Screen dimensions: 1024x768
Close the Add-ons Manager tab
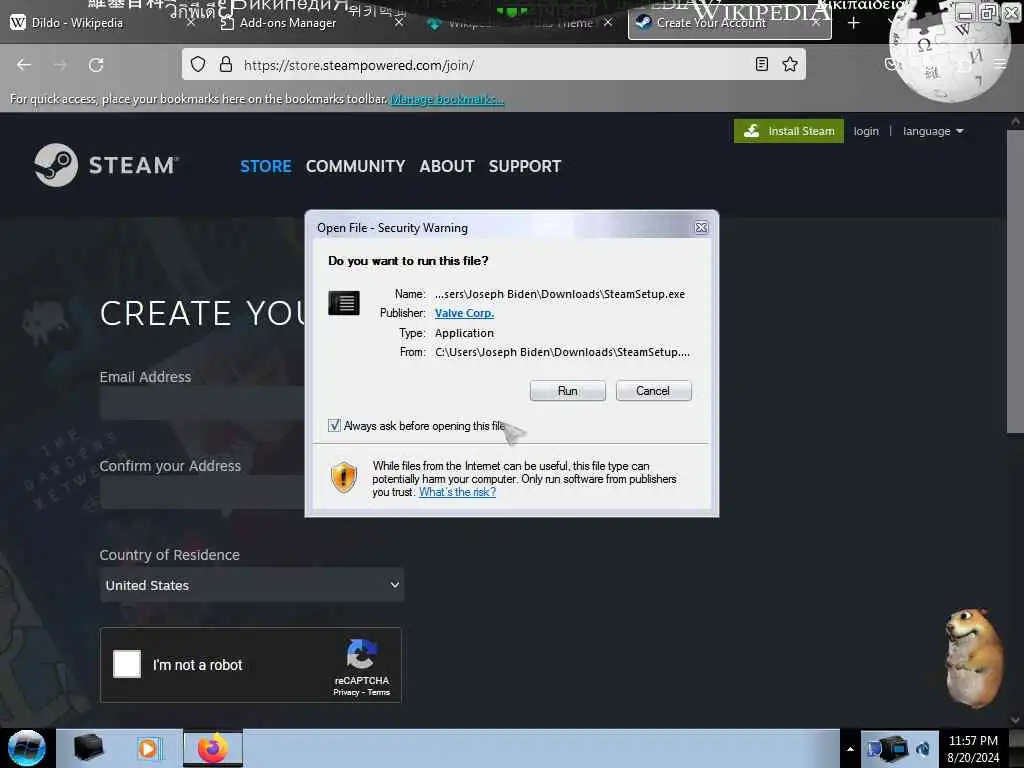(399, 22)
